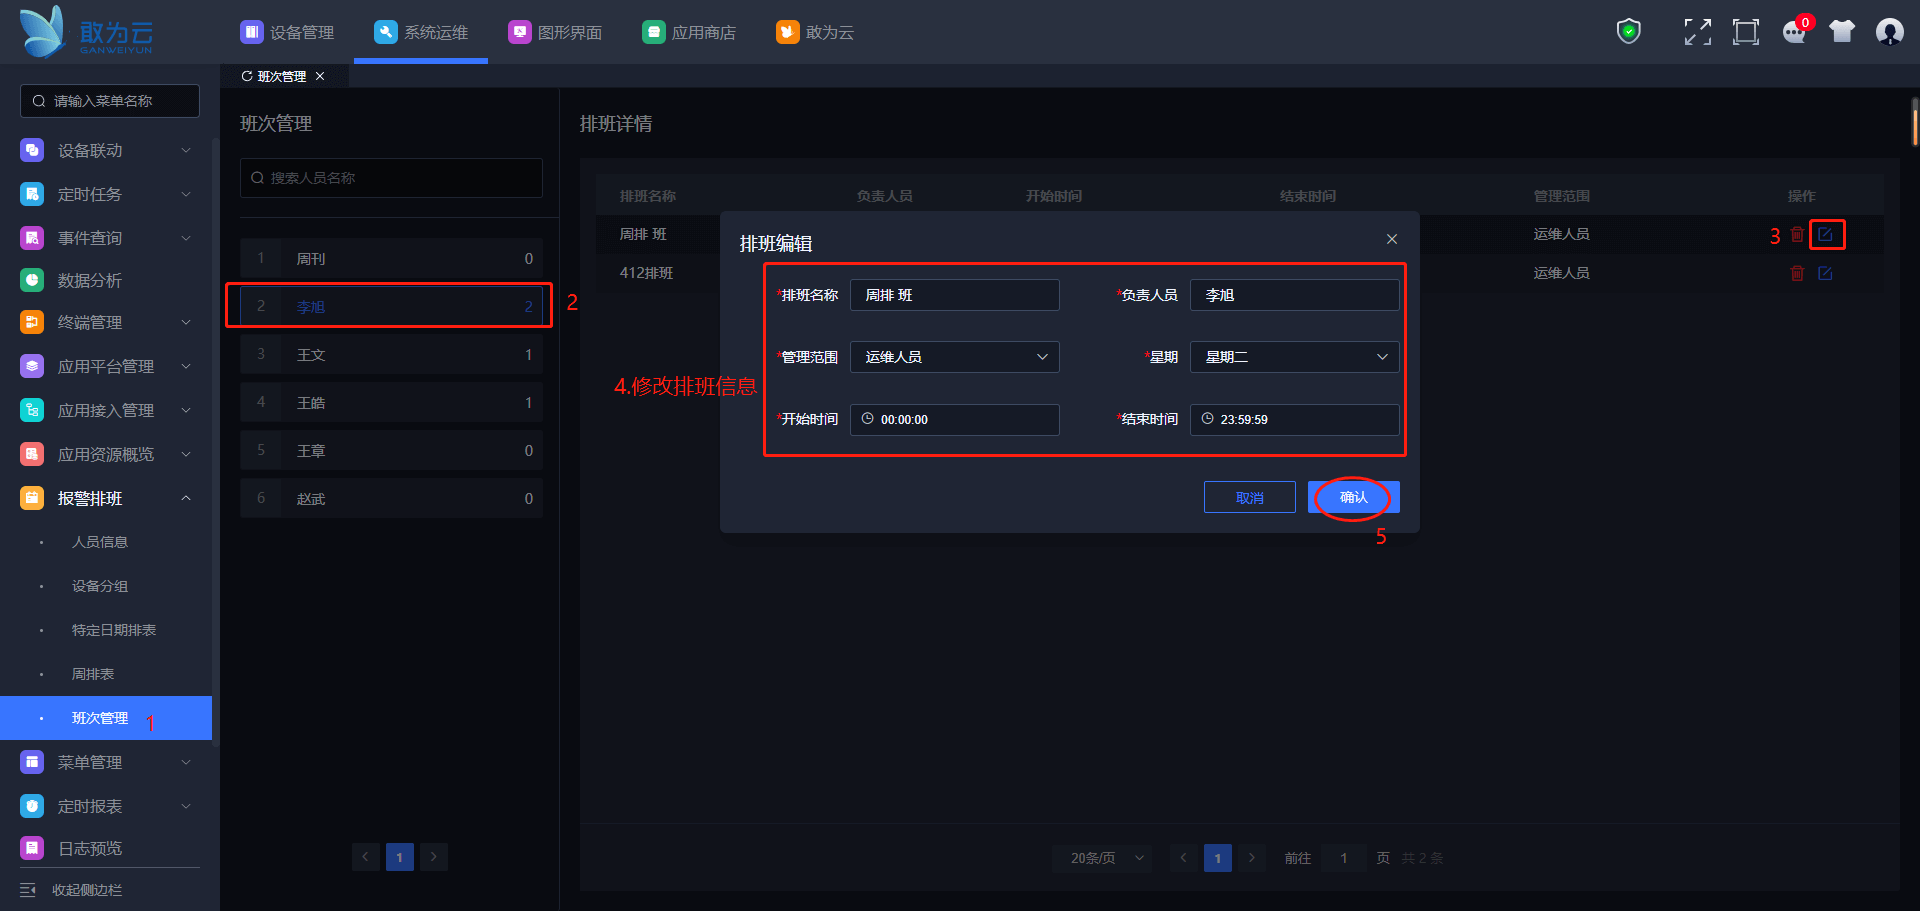The image size is (1920, 911).
Task: Select 王文 in the staff list
Action: pos(391,355)
